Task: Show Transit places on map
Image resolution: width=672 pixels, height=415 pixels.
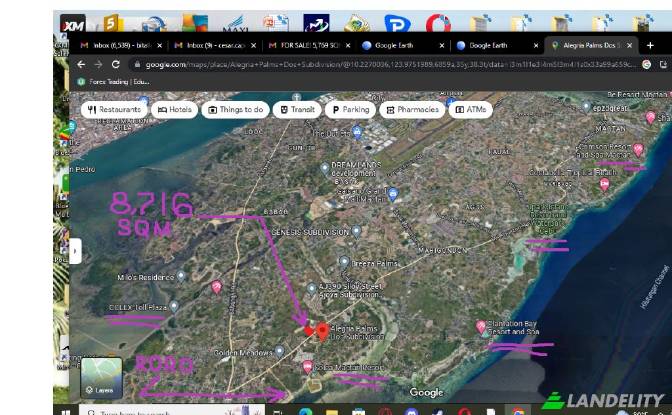Action: 298,109
